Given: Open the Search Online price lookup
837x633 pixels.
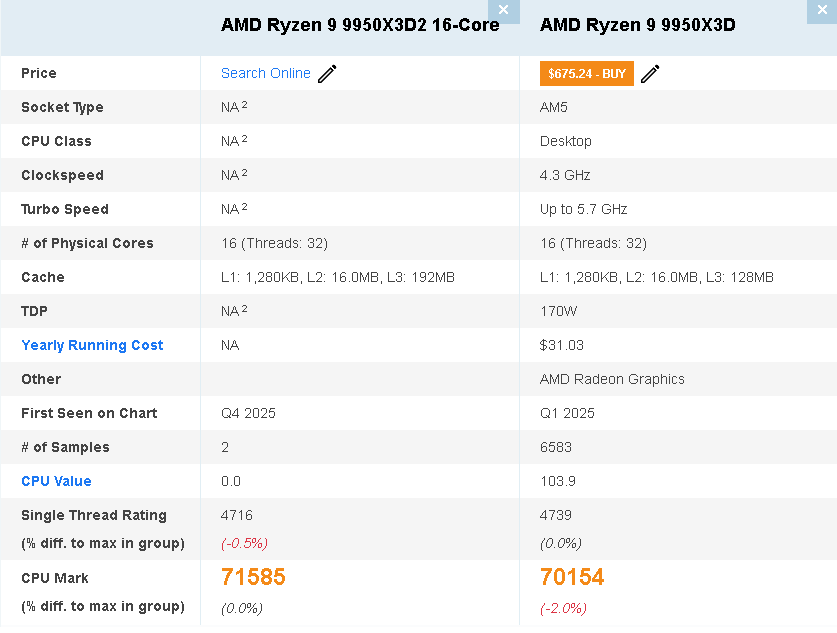Looking at the screenshot, I should tap(265, 73).
